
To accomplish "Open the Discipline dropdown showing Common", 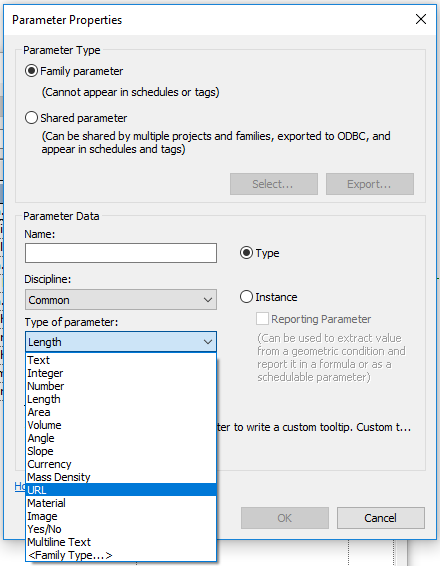I will pos(121,300).
